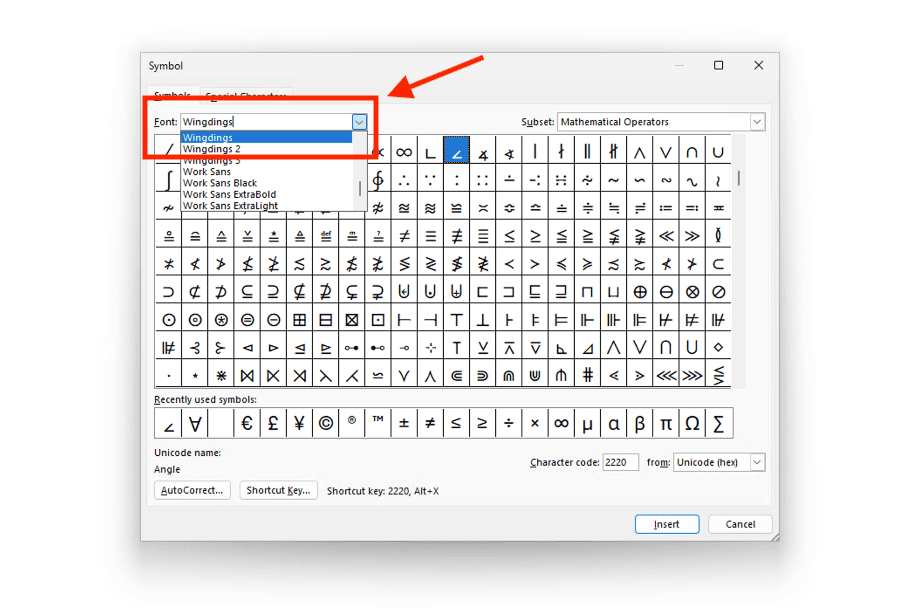Screen dimensions: 918x616
Task: Pick the registered sign in recently used
Action: coord(351,423)
